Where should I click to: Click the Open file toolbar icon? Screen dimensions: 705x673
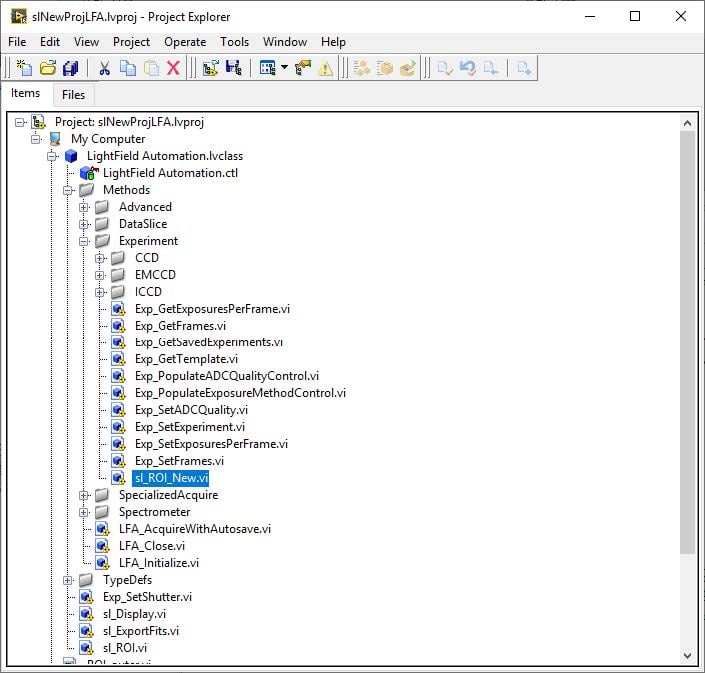[x=48, y=68]
